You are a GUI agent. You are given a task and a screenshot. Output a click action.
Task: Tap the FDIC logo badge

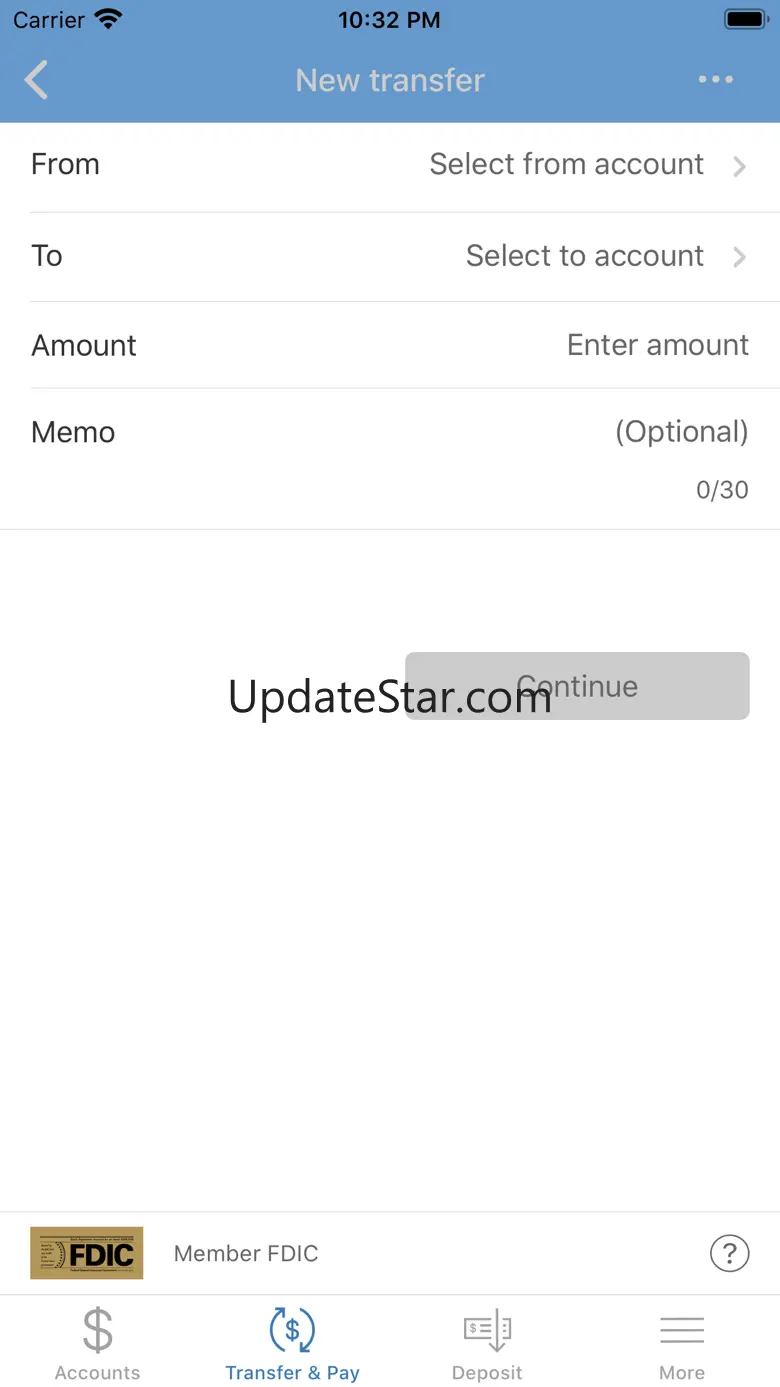tap(86, 1253)
